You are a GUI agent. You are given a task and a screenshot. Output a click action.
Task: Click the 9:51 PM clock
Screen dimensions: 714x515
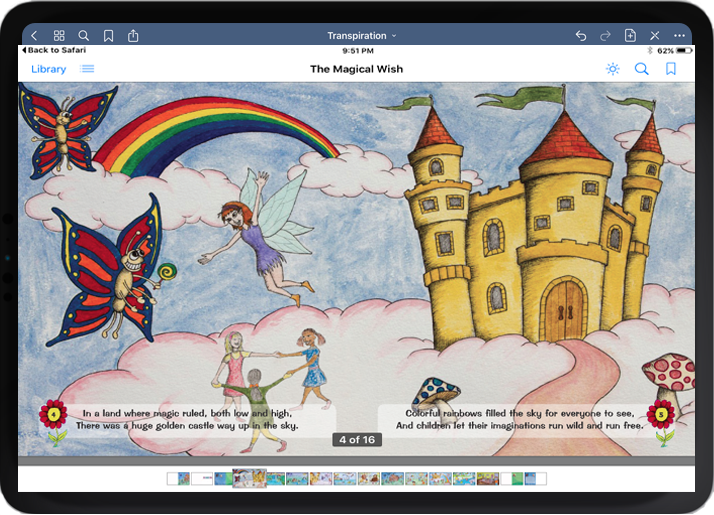coord(358,51)
